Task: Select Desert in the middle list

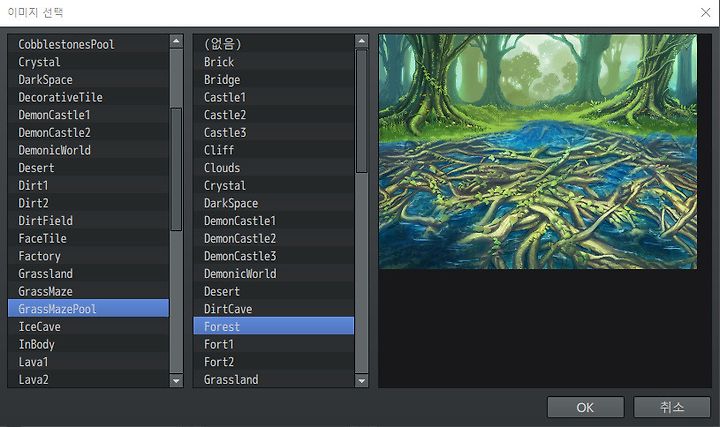Action: pyautogui.click(x=274, y=291)
